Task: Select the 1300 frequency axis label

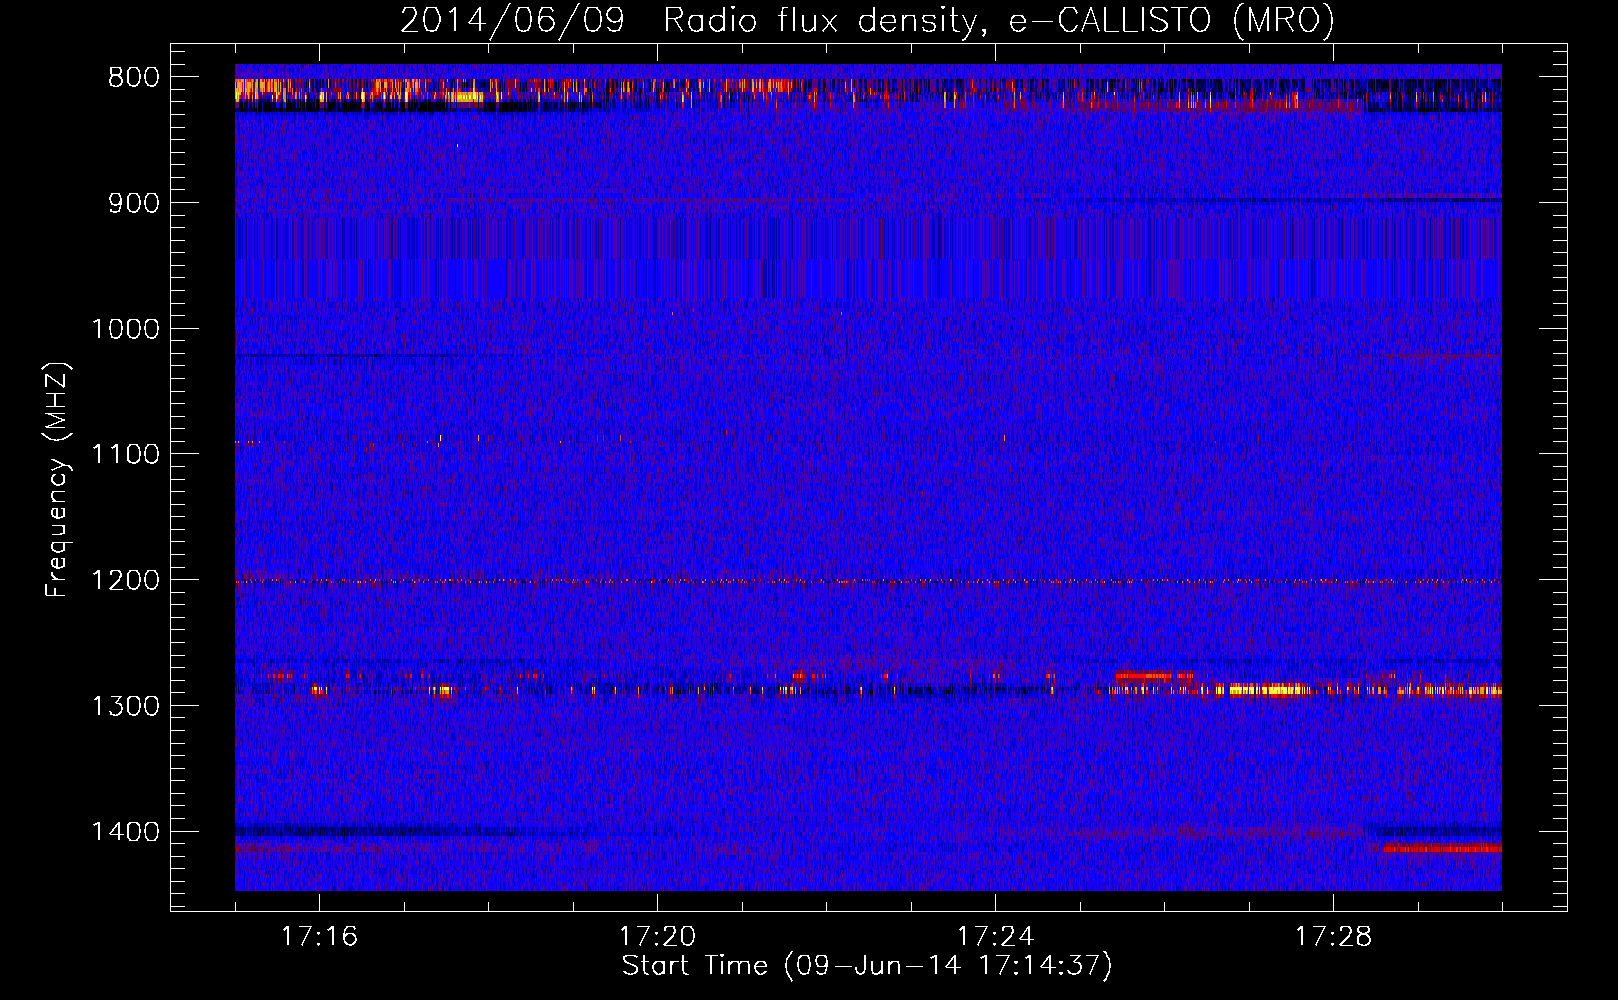Action: click(x=125, y=706)
